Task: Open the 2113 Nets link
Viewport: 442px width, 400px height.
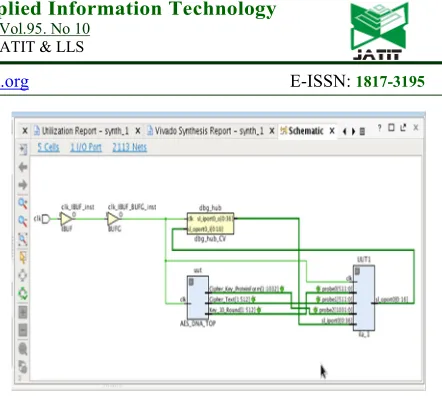Action: point(130,147)
